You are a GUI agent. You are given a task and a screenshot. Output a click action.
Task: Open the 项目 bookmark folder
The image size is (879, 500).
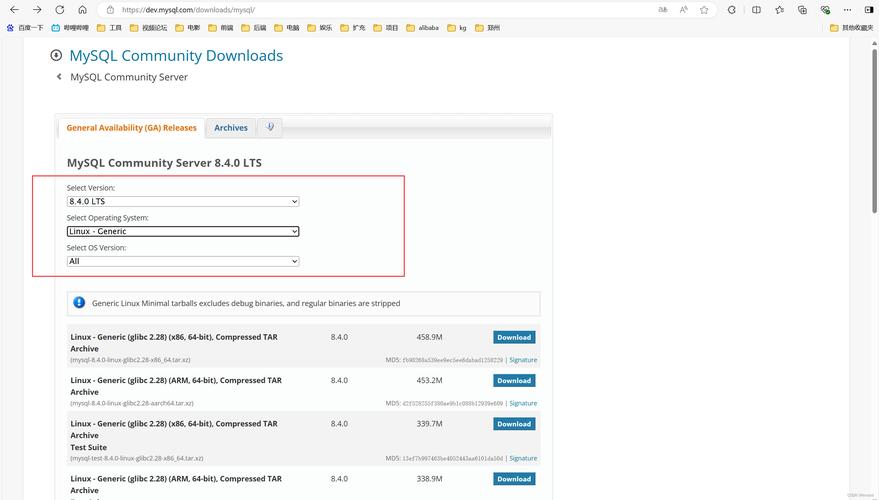click(x=386, y=27)
